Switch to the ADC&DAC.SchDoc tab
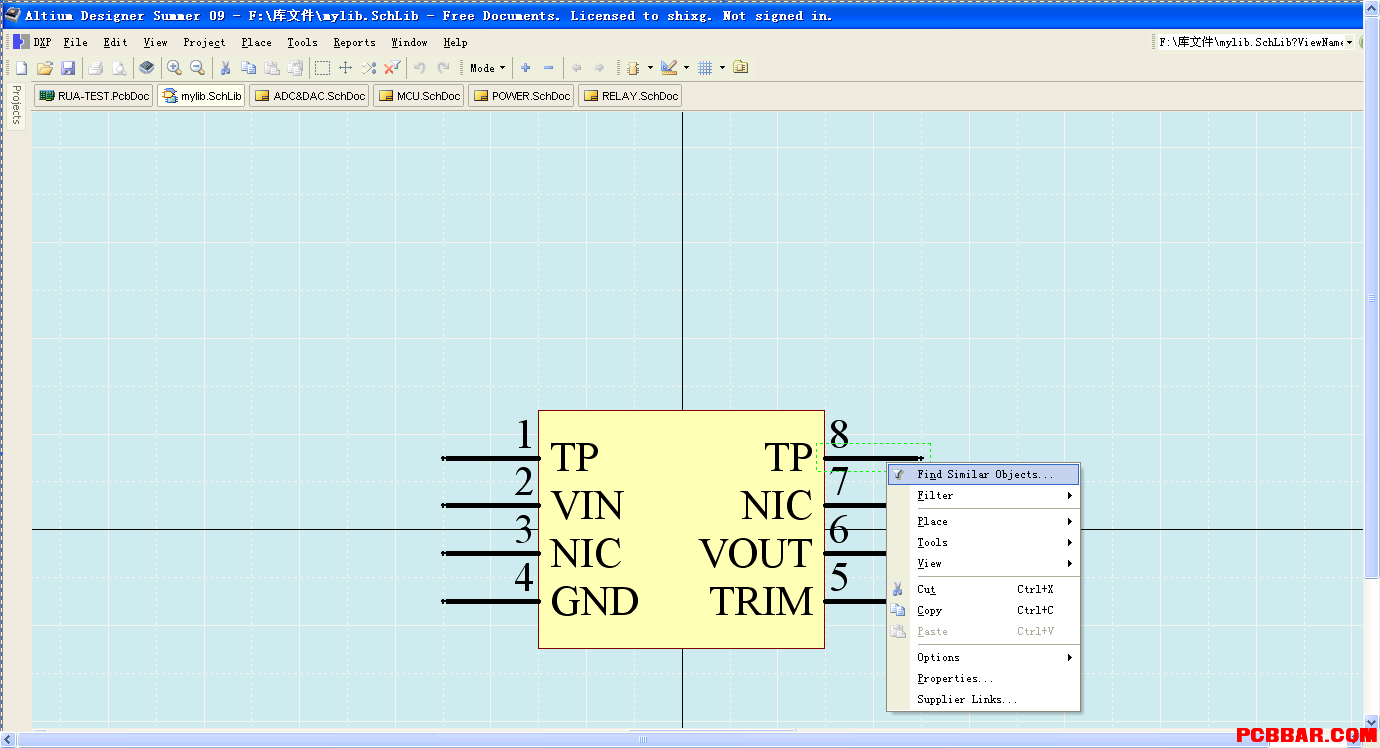The height and width of the screenshot is (748, 1380). [309, 96]
